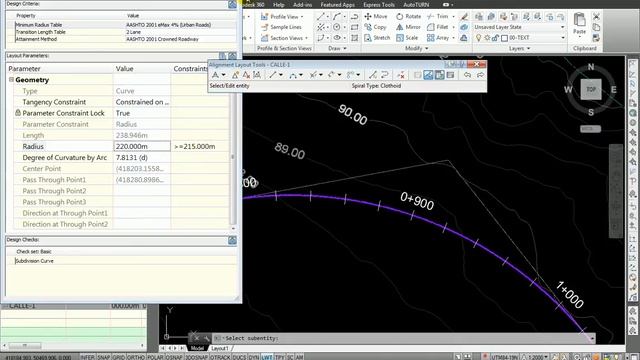
Task: Click the Pick sub-entity icon in Alignment Layout Tools
Action: pos(428,75)
